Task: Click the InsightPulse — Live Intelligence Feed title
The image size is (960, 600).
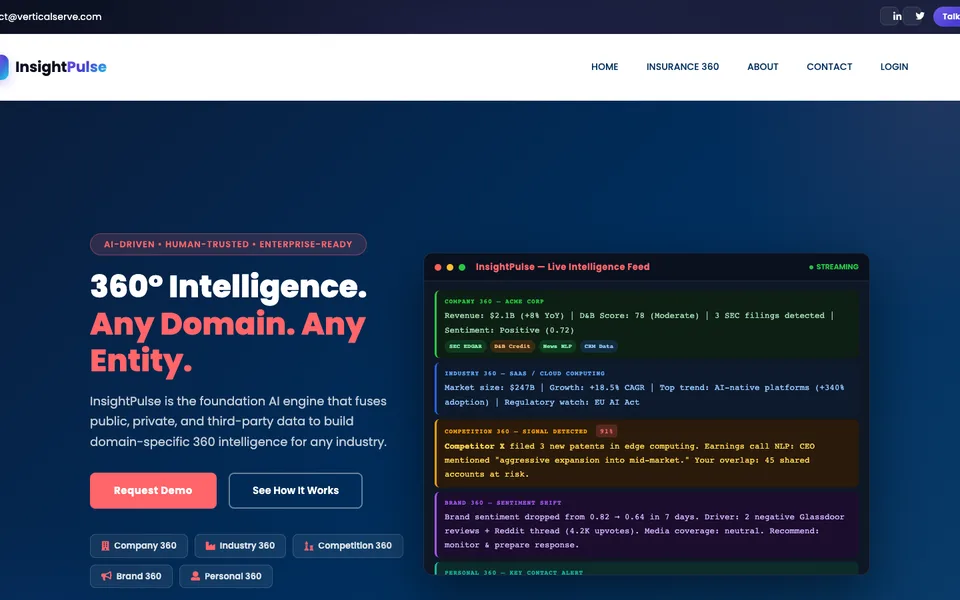Action: [562, 267]
